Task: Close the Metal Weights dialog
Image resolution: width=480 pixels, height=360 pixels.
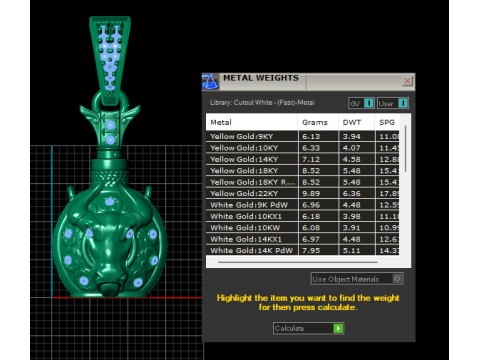Action: pyautogui.click(x=407, y=81)
